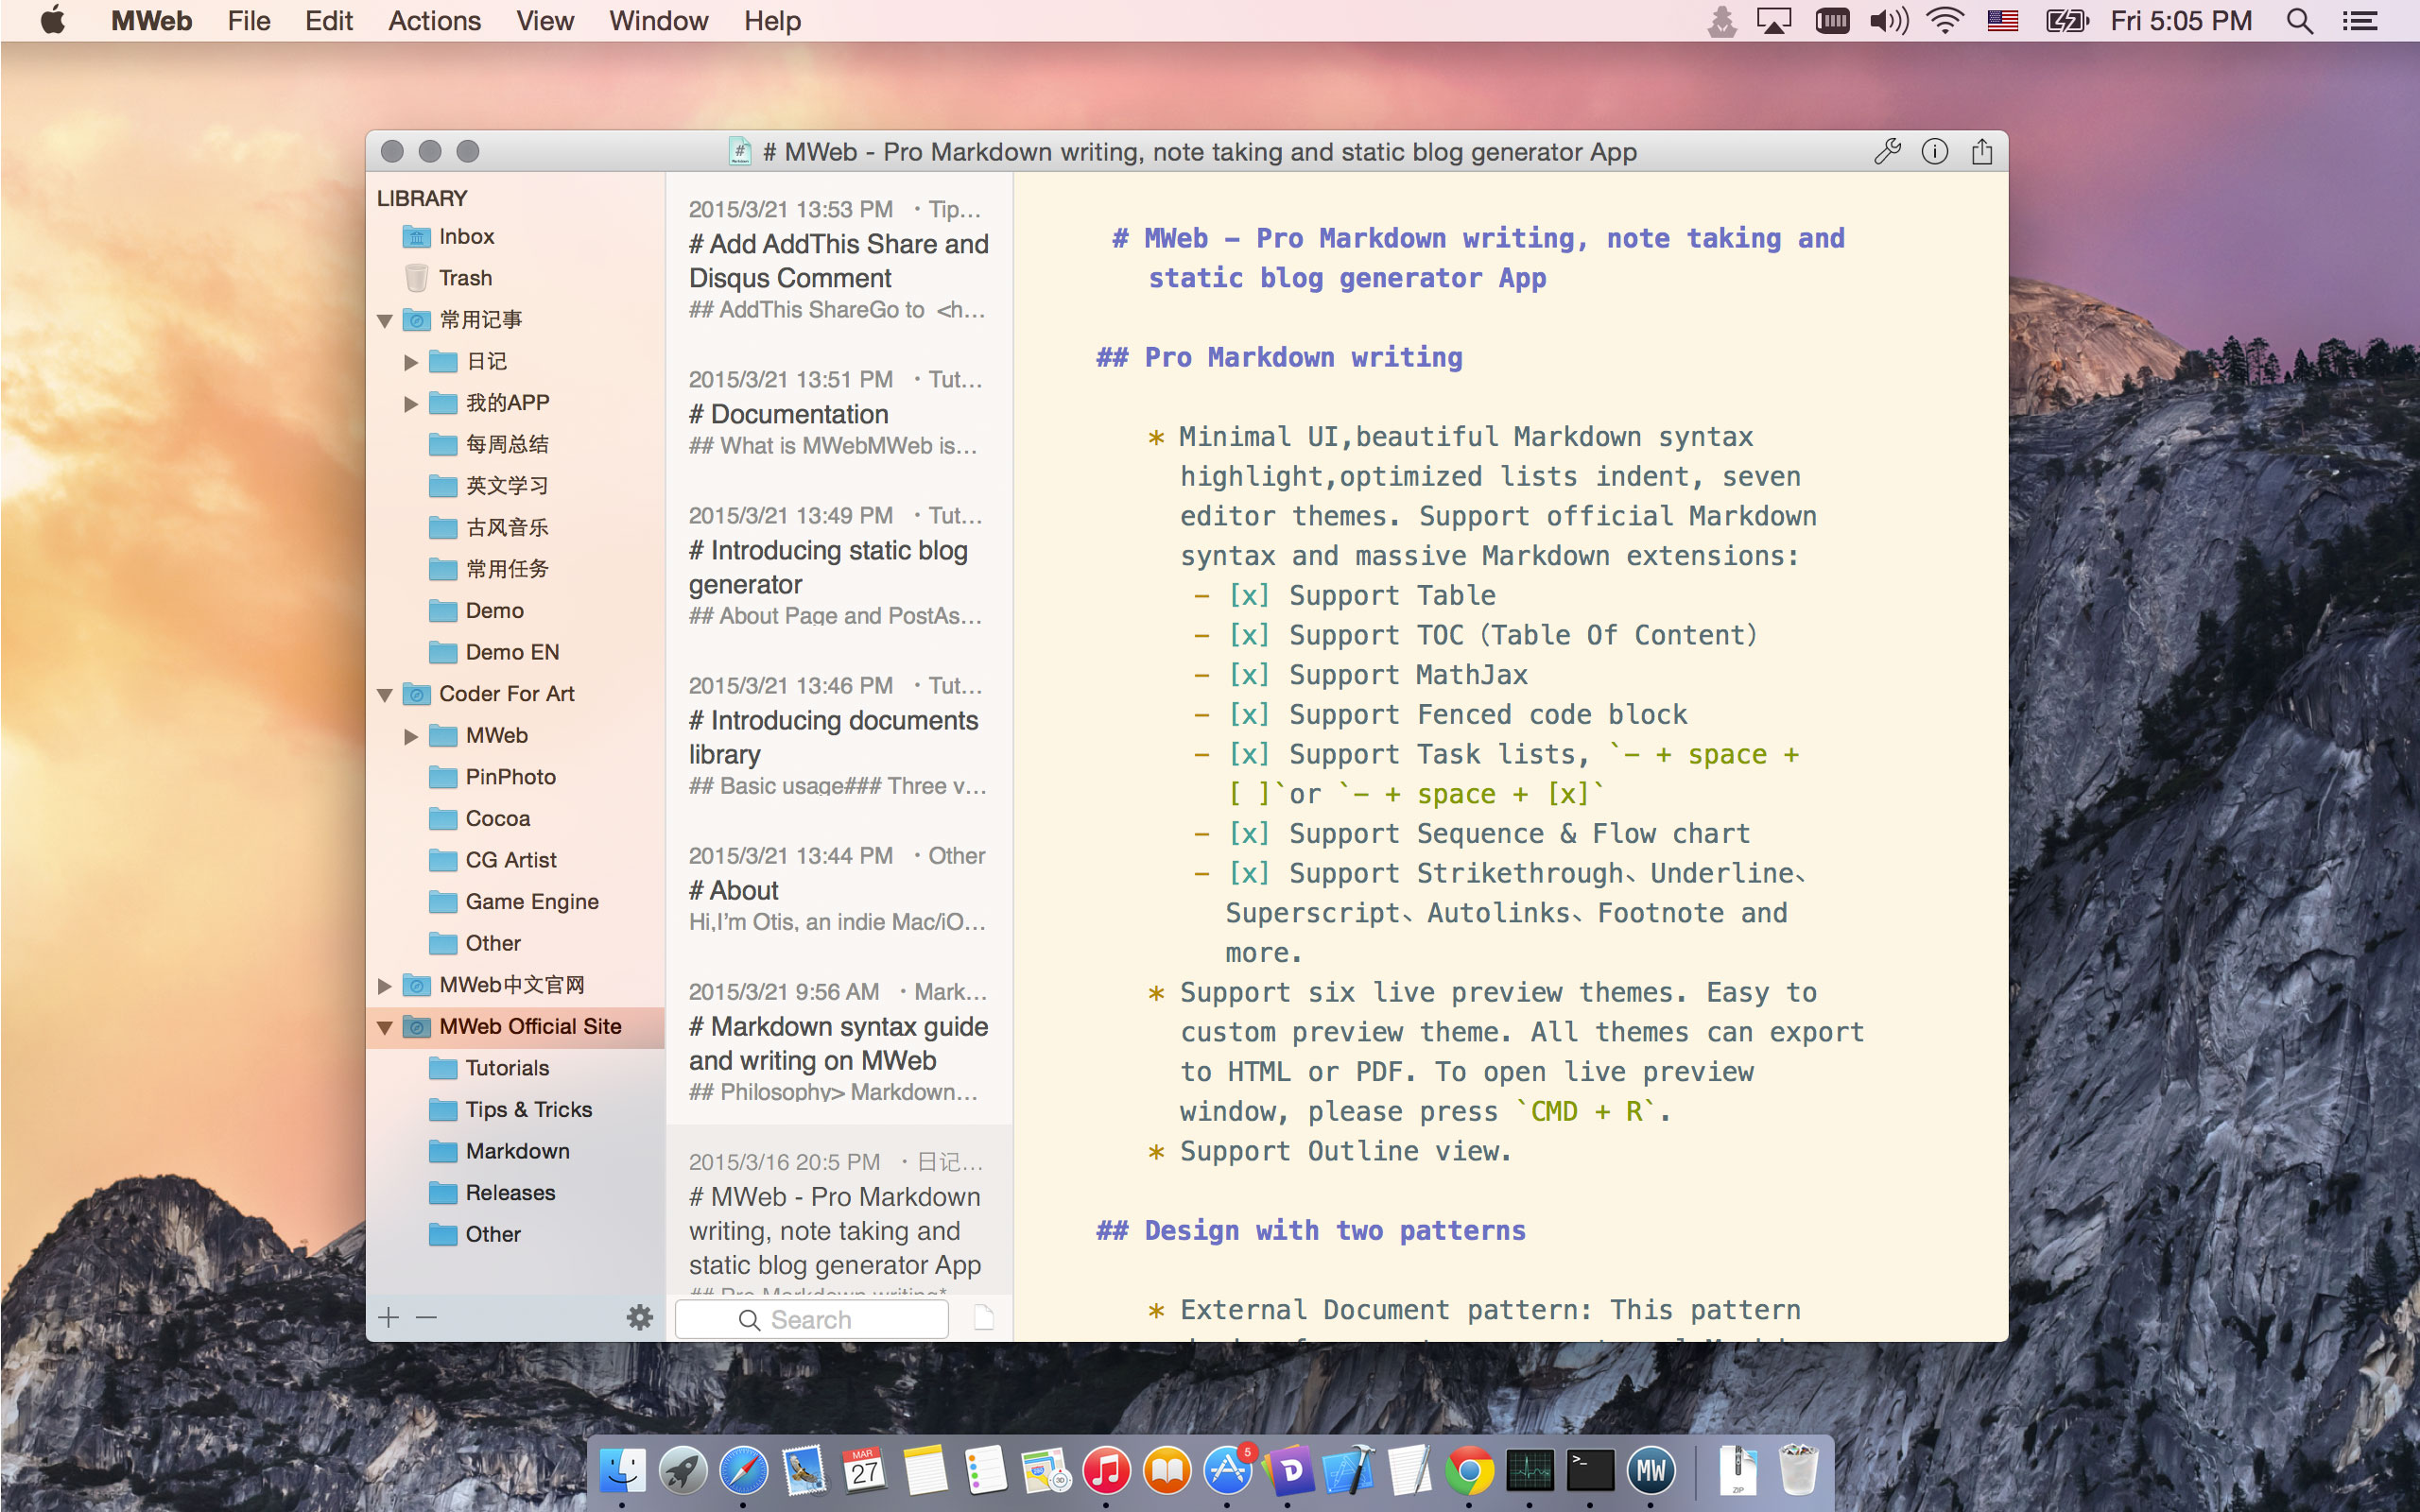Toggle the Support Fenced code block checkbox
Viewport: 2420px width, 1512px height.
1249,715
